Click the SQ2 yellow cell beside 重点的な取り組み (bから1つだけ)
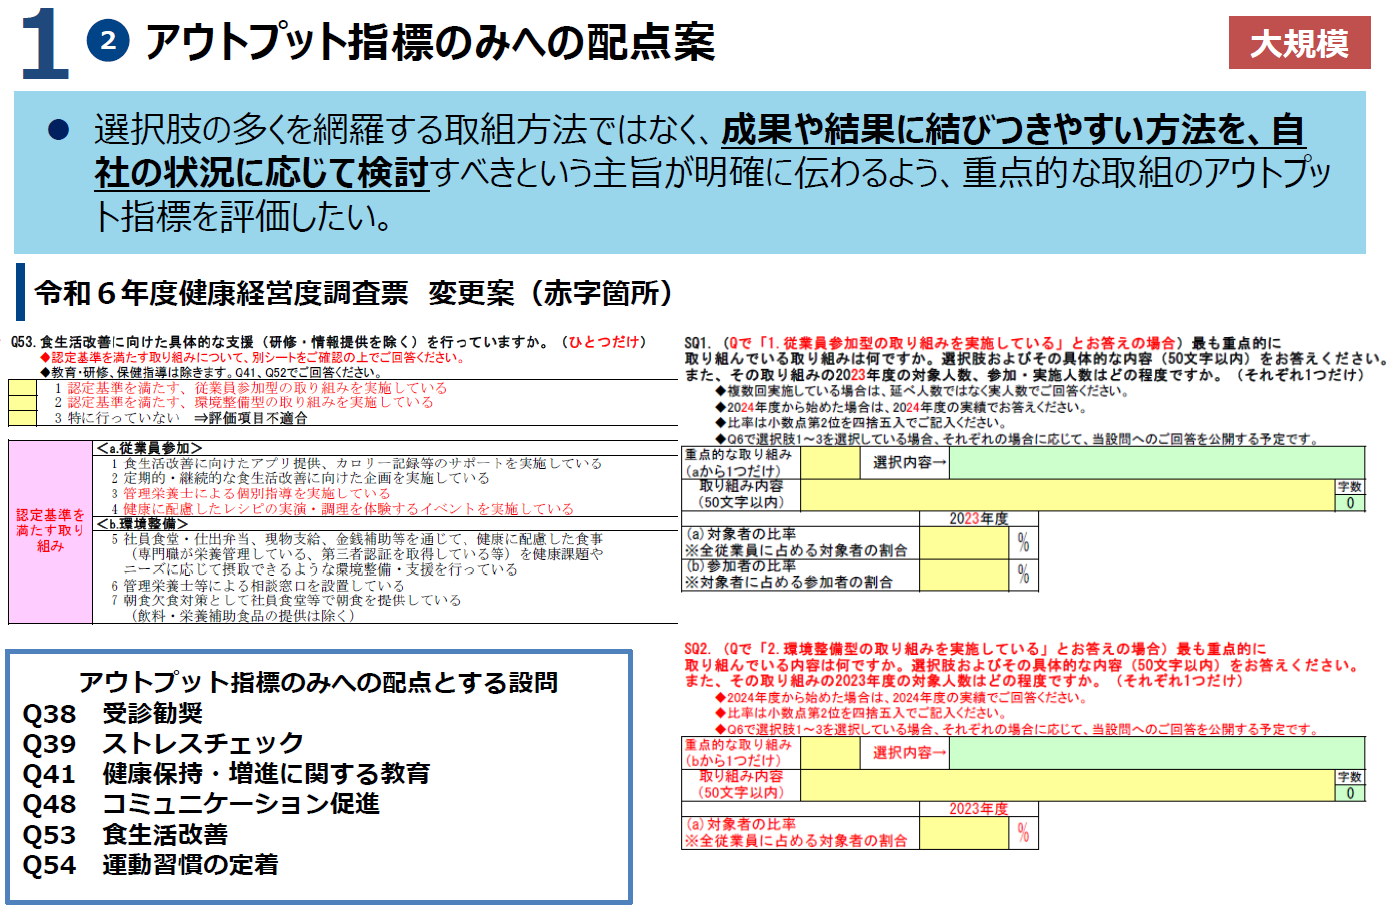1392x912 pixels. tap(830, 753)
